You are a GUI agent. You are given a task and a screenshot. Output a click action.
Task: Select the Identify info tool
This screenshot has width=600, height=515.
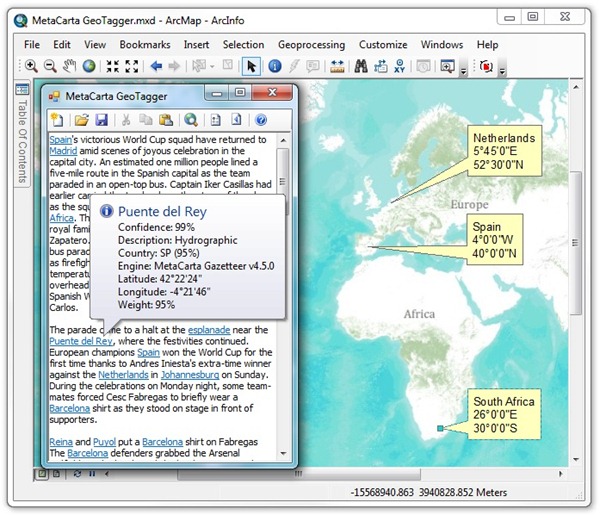coord(274,67)
